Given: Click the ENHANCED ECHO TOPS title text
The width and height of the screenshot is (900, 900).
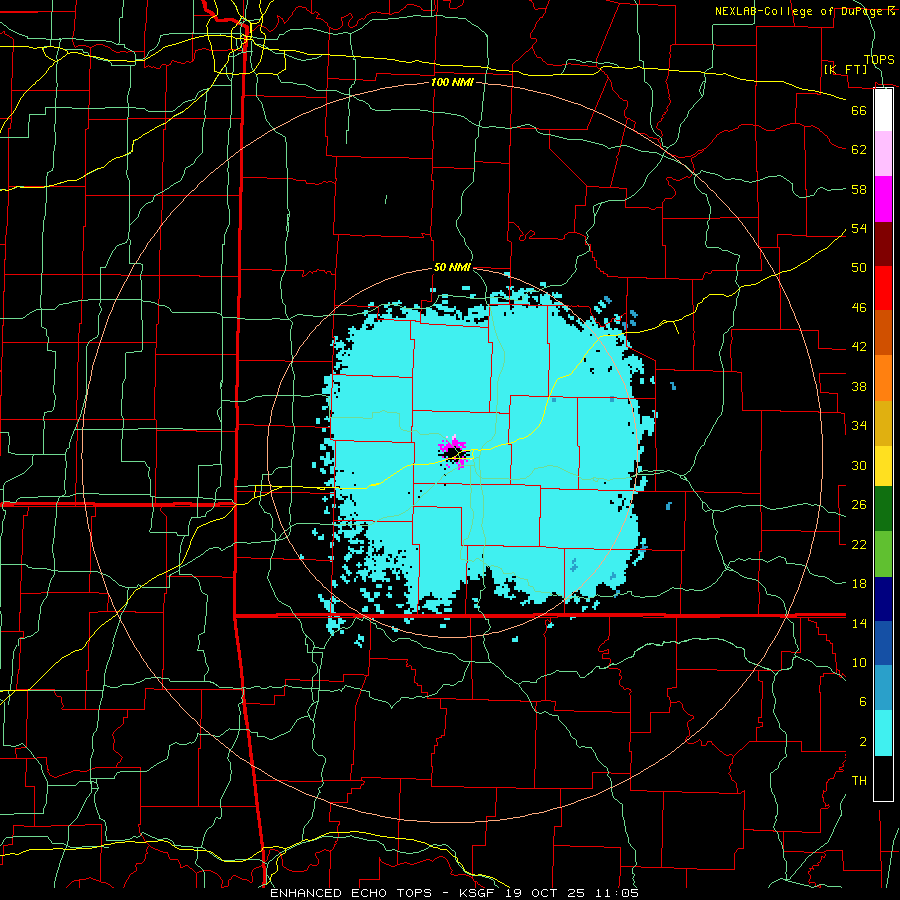Looking at the screenshot, I should pyautogui.click(x=354, y=893).
